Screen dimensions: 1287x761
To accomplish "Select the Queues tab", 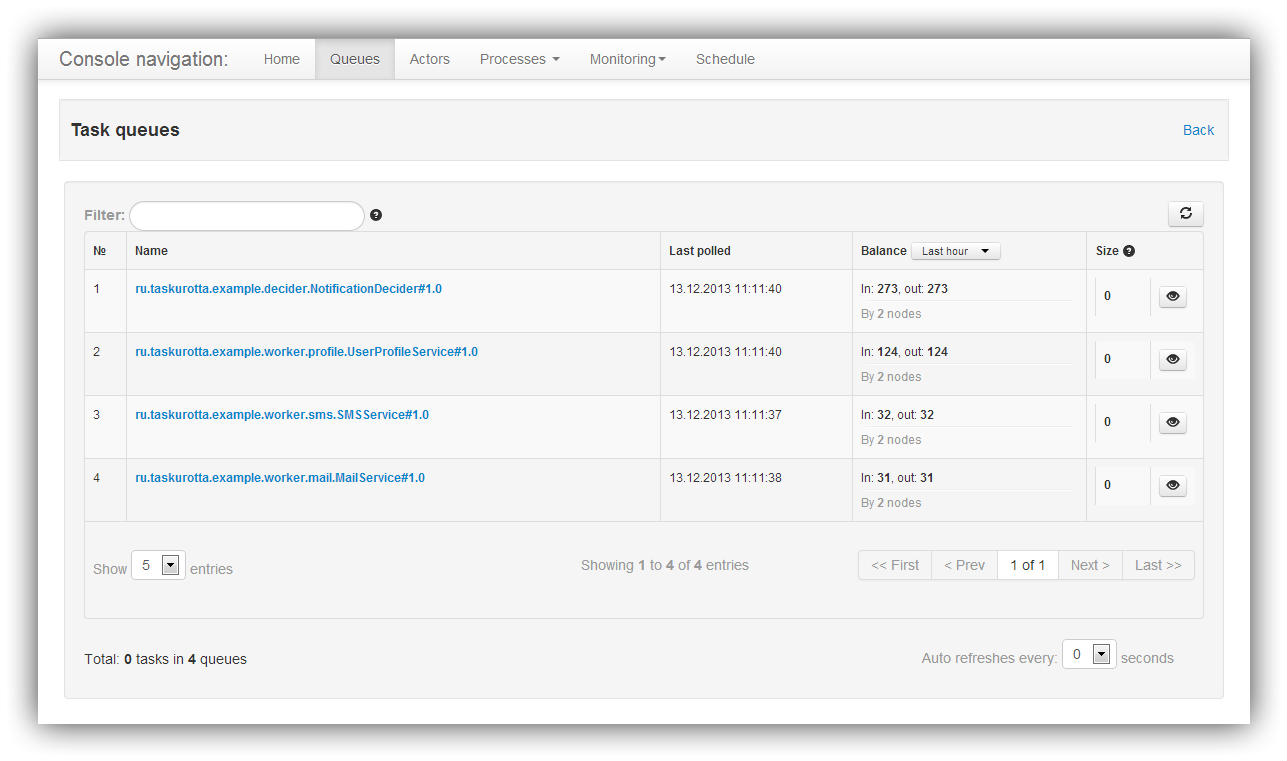I will click(355, 59).
